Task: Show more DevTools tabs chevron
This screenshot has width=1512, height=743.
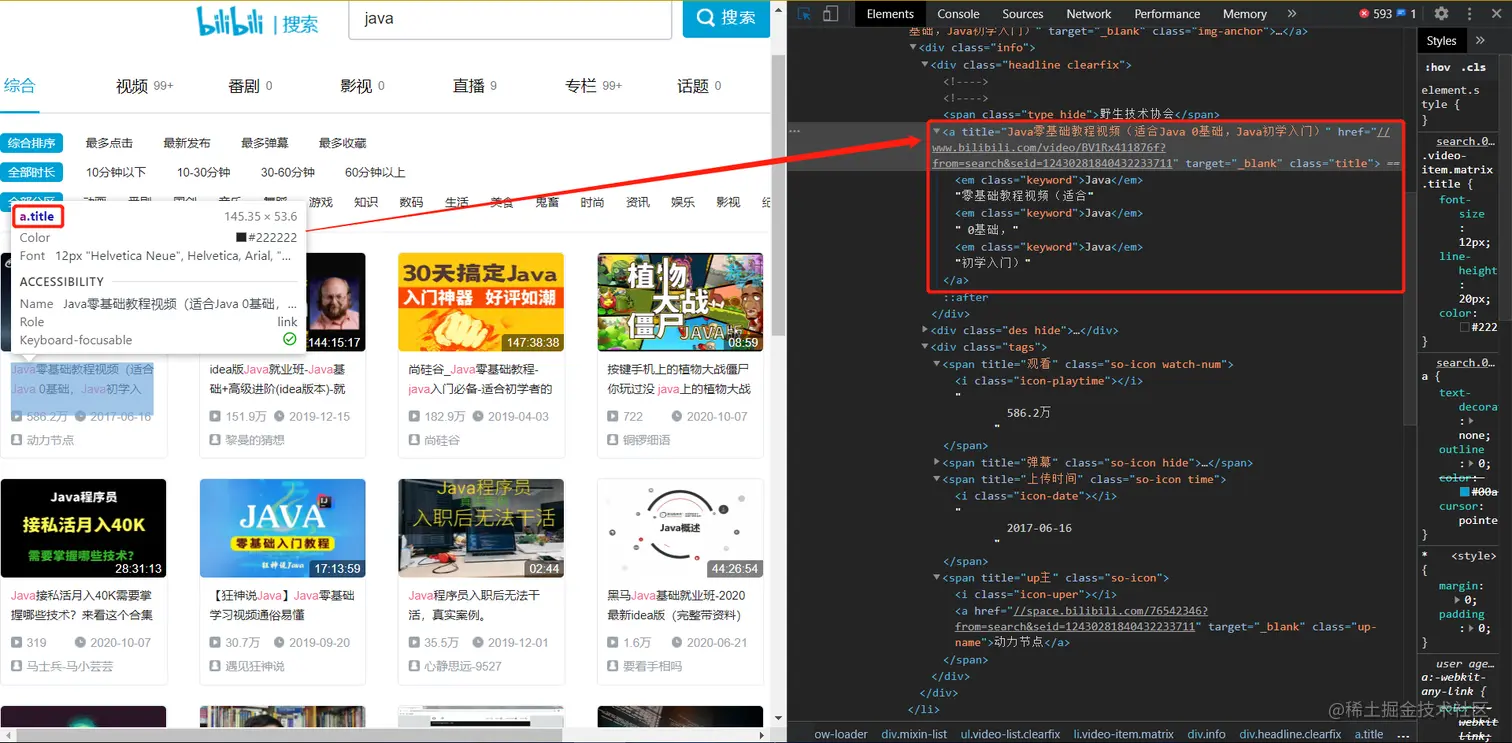Action: (x=1291, y=14)
